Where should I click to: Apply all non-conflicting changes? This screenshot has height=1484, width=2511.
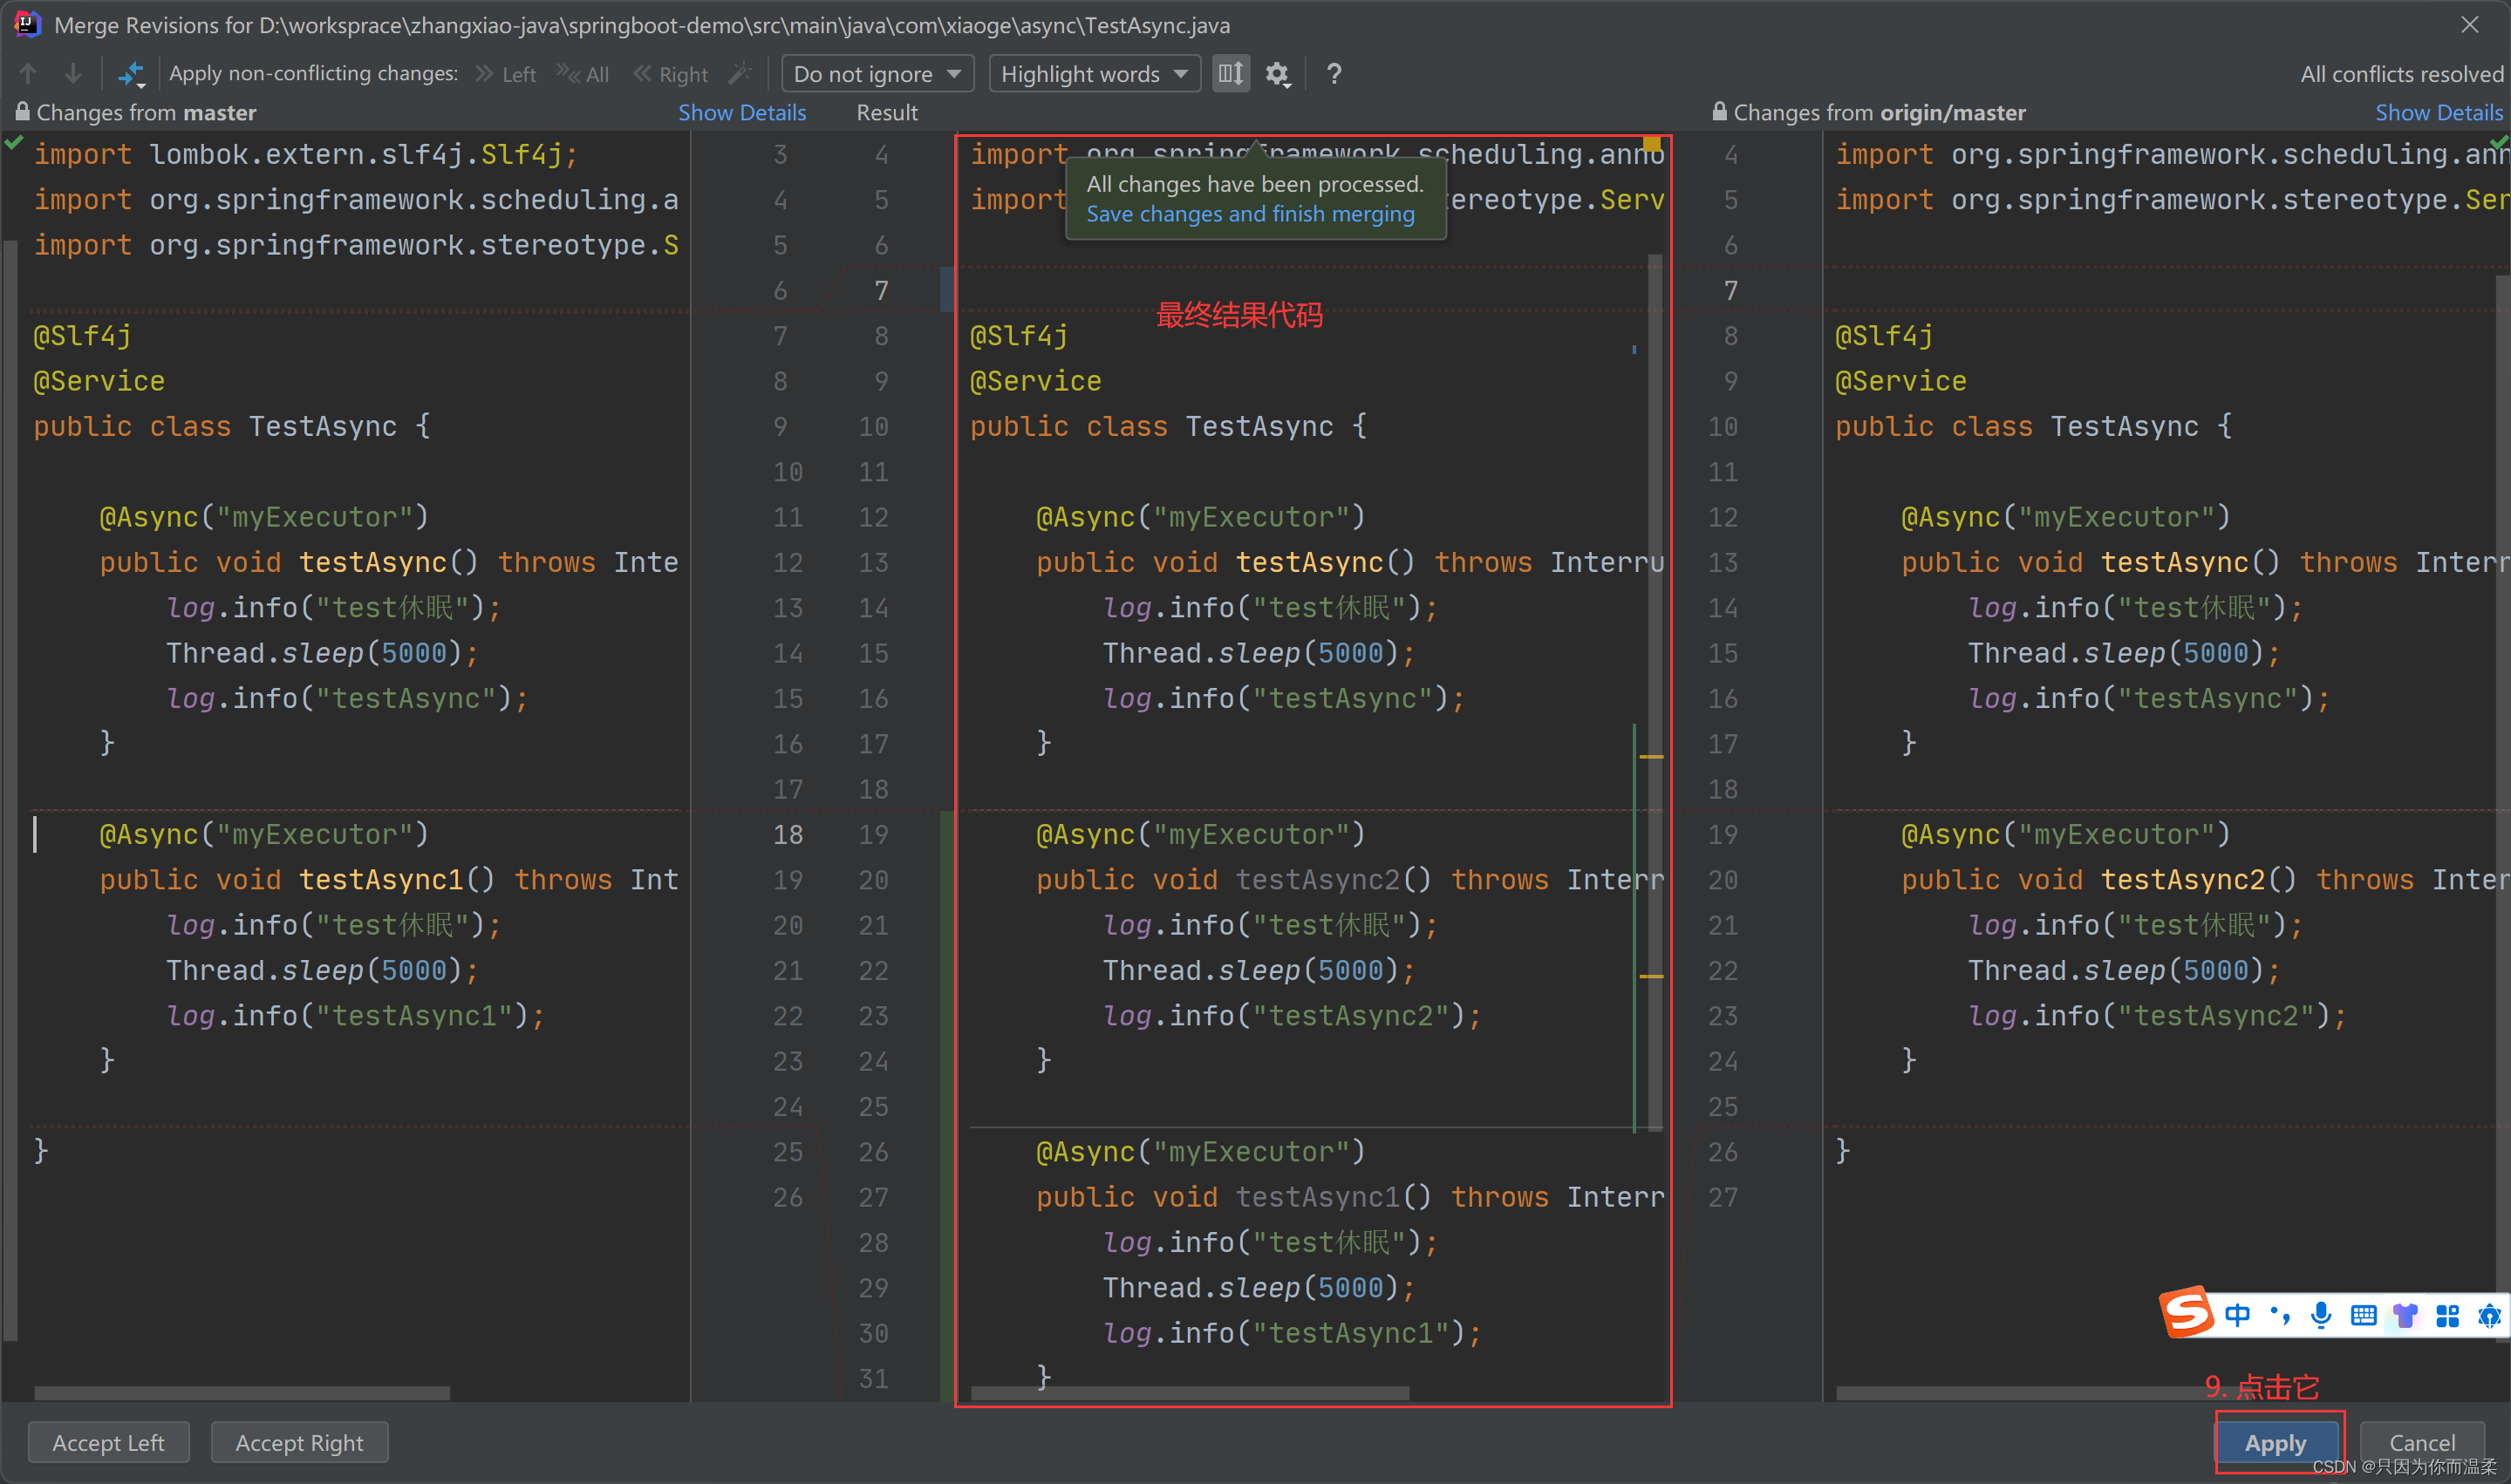click(584, 74)
